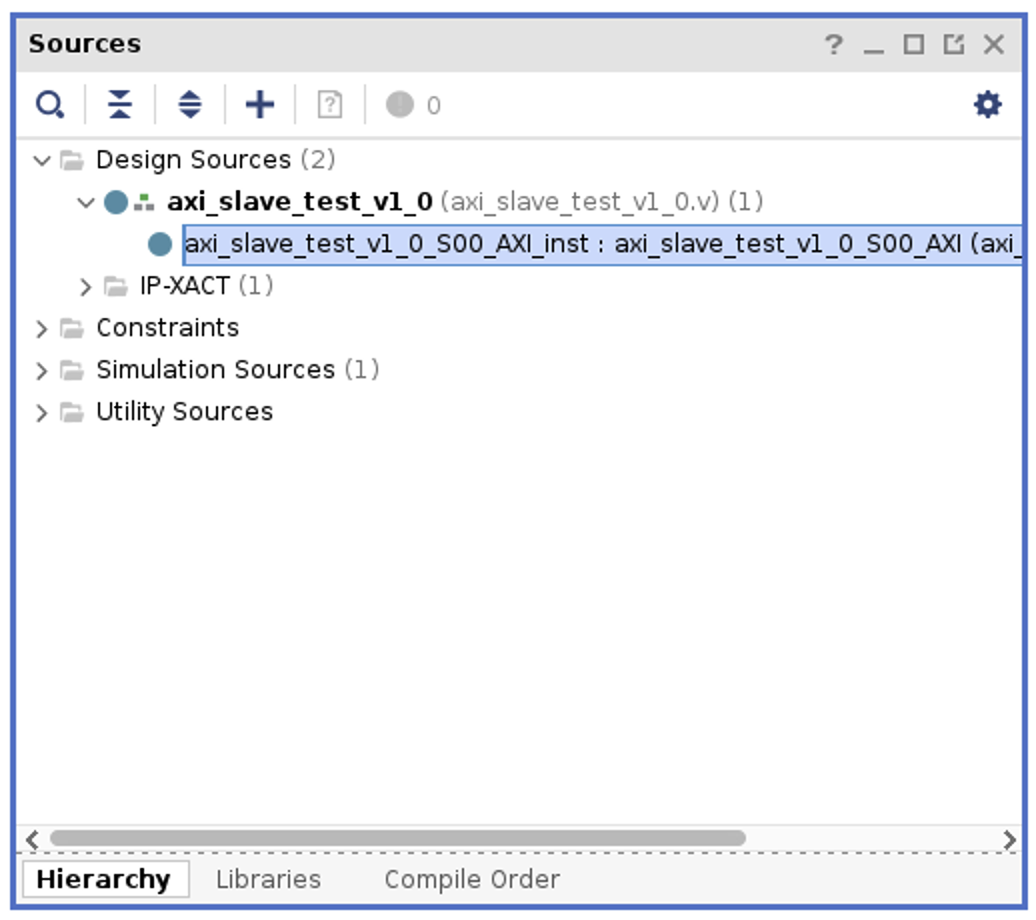Click the question mark help toolbar icon
The image size is (1036, 920).
330,103
